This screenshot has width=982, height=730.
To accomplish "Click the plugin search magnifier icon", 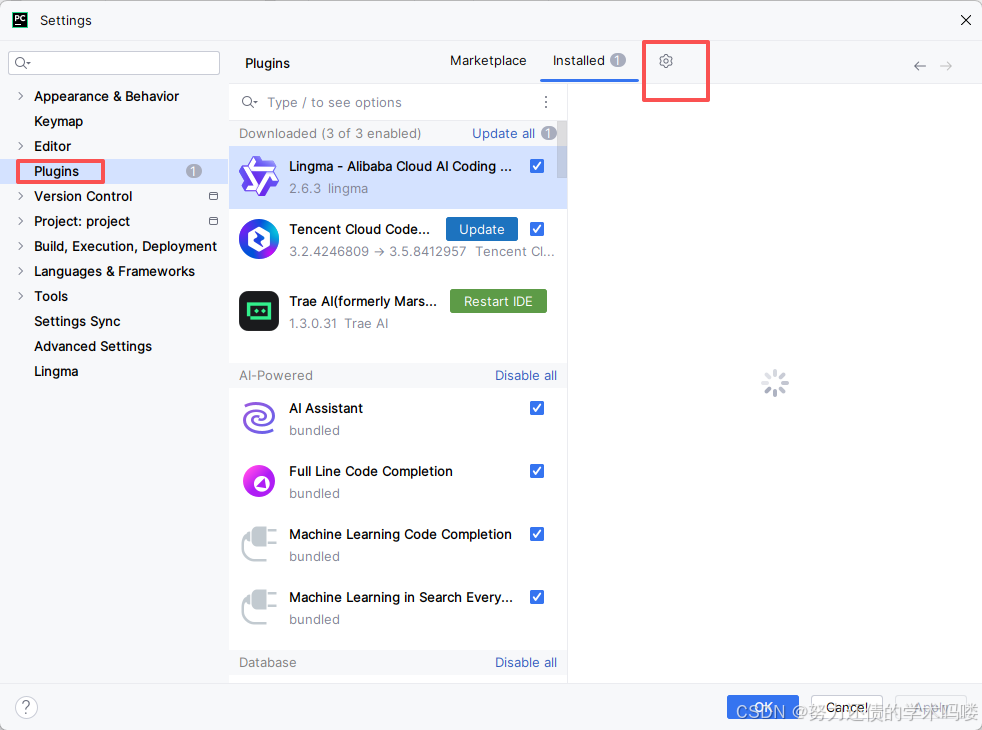I will click(249, 102).
